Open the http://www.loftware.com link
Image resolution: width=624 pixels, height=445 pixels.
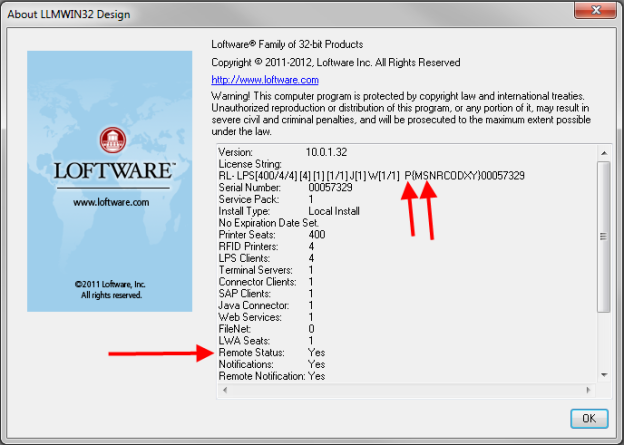pyautogui.click(x=265, y=80)
